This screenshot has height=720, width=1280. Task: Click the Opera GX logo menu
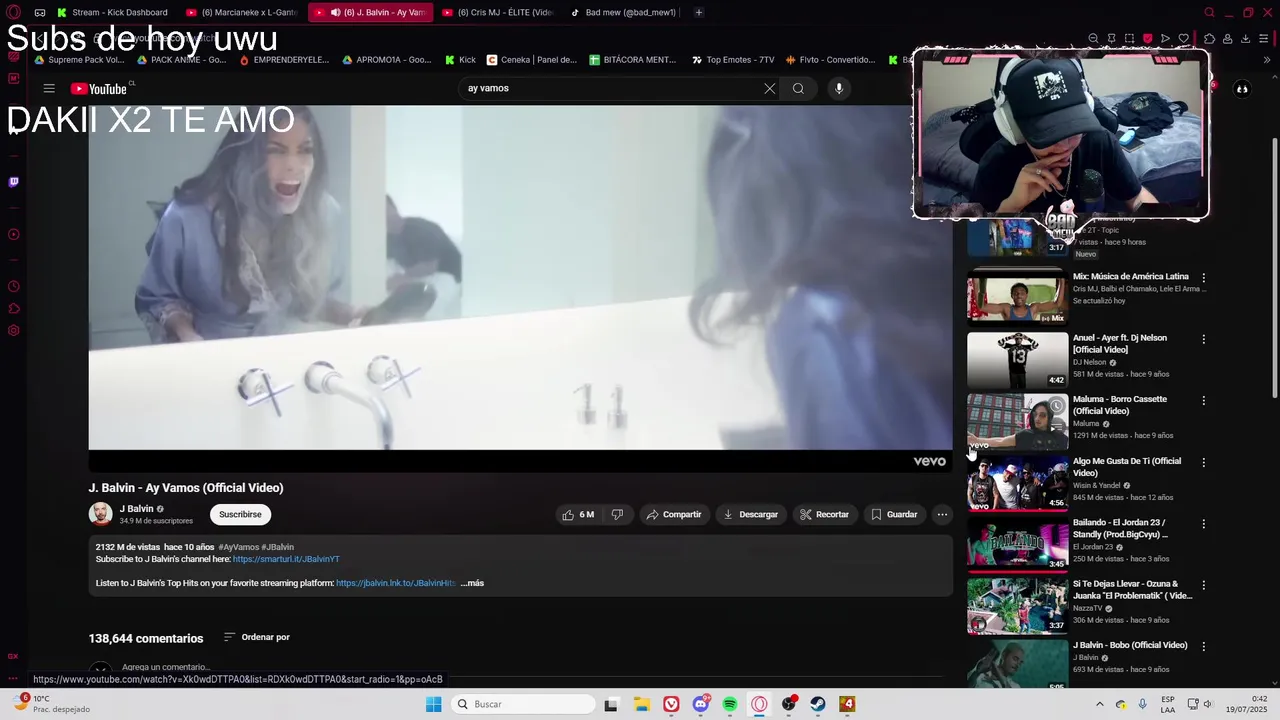click(13, 12)
